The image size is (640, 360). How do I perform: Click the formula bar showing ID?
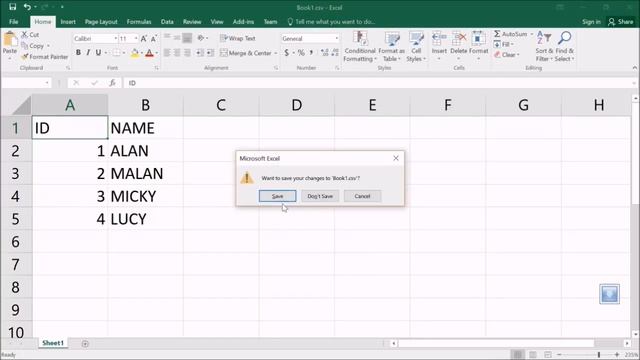click(380, 83)
